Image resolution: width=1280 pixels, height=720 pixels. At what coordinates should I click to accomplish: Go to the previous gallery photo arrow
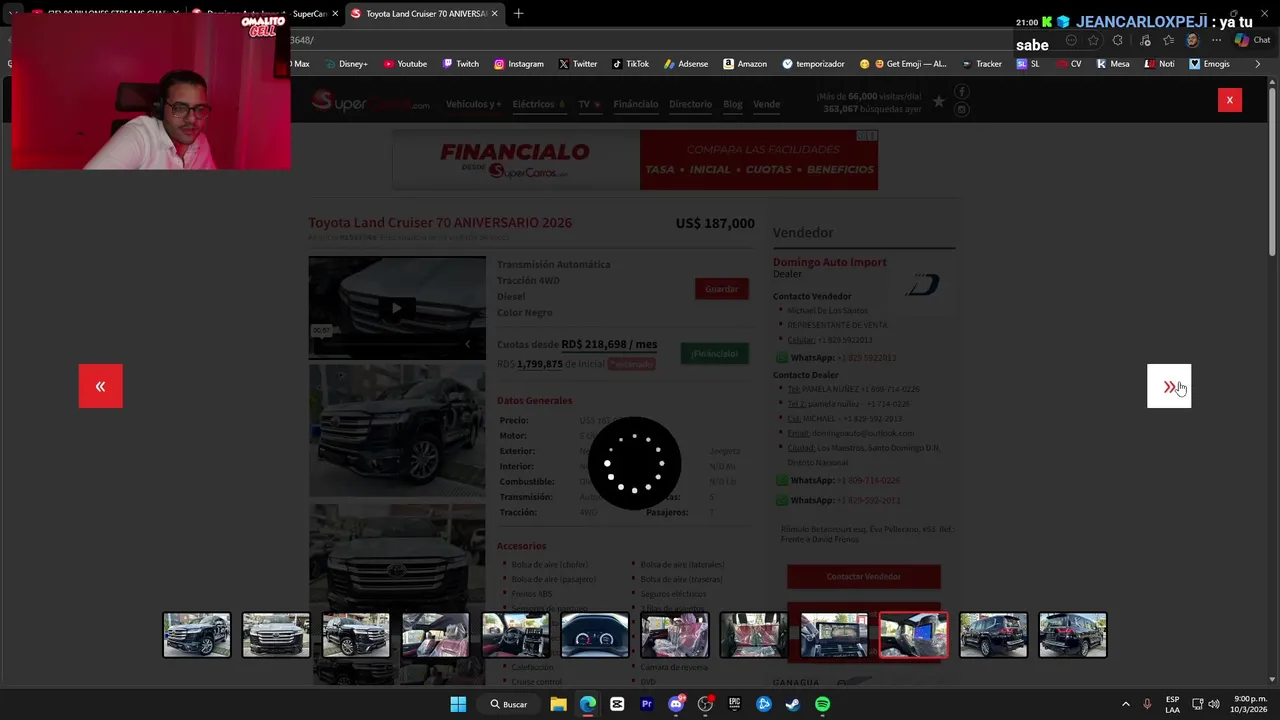pos(100,386)
